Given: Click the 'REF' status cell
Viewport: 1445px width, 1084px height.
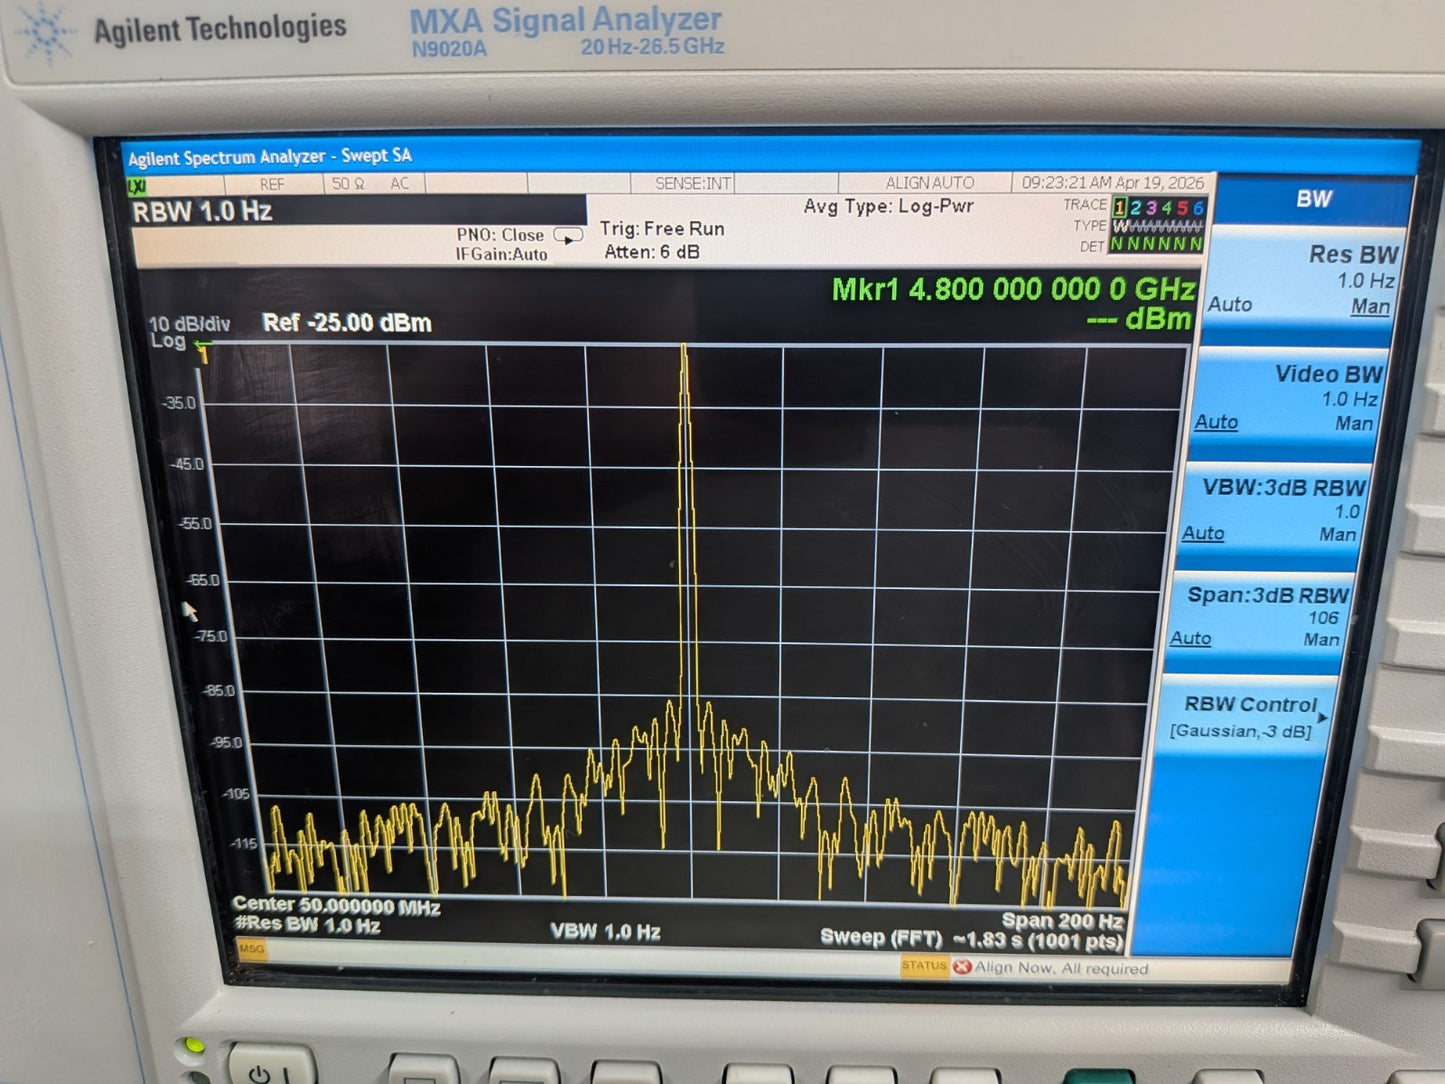Looking at the screenshot, I should 272,185.
